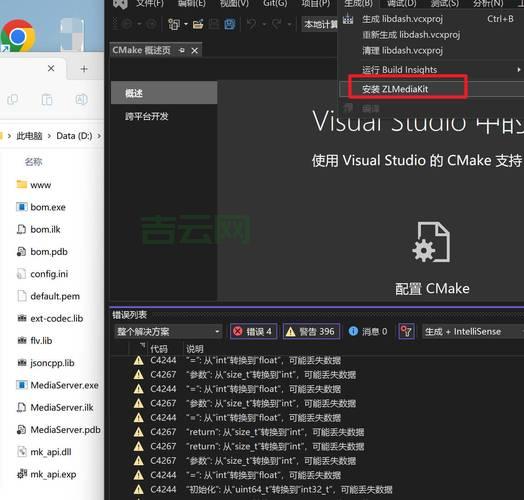Click the Google Chrome desktop shortcut icon
Viewport: 524px width, 500px height.
17,36
